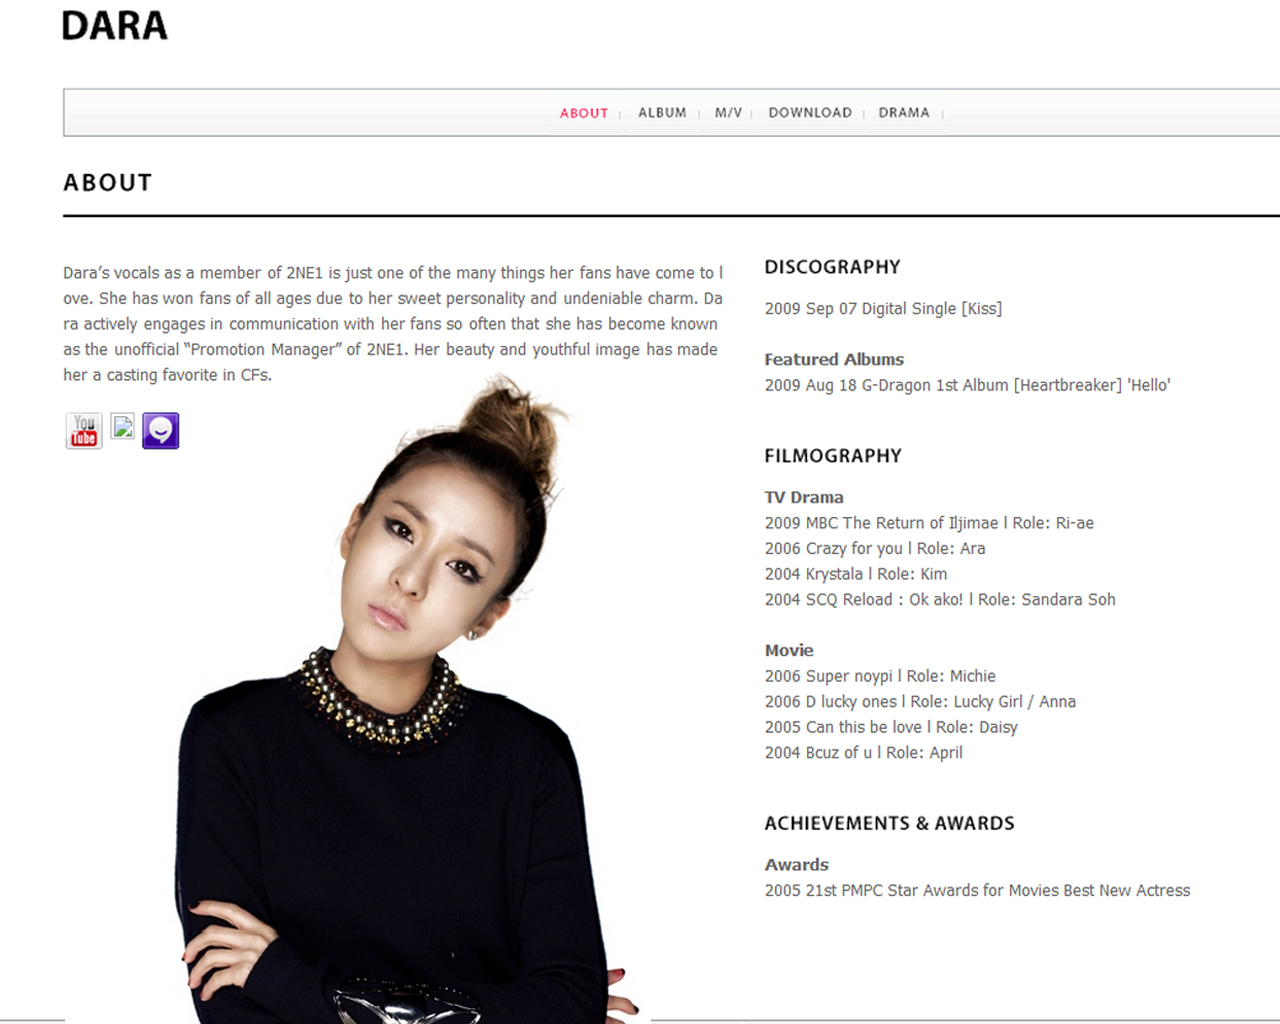Click the PMPC Star Awards entry
This screenshot has width=1280, height=1024.
coord(977,890)
